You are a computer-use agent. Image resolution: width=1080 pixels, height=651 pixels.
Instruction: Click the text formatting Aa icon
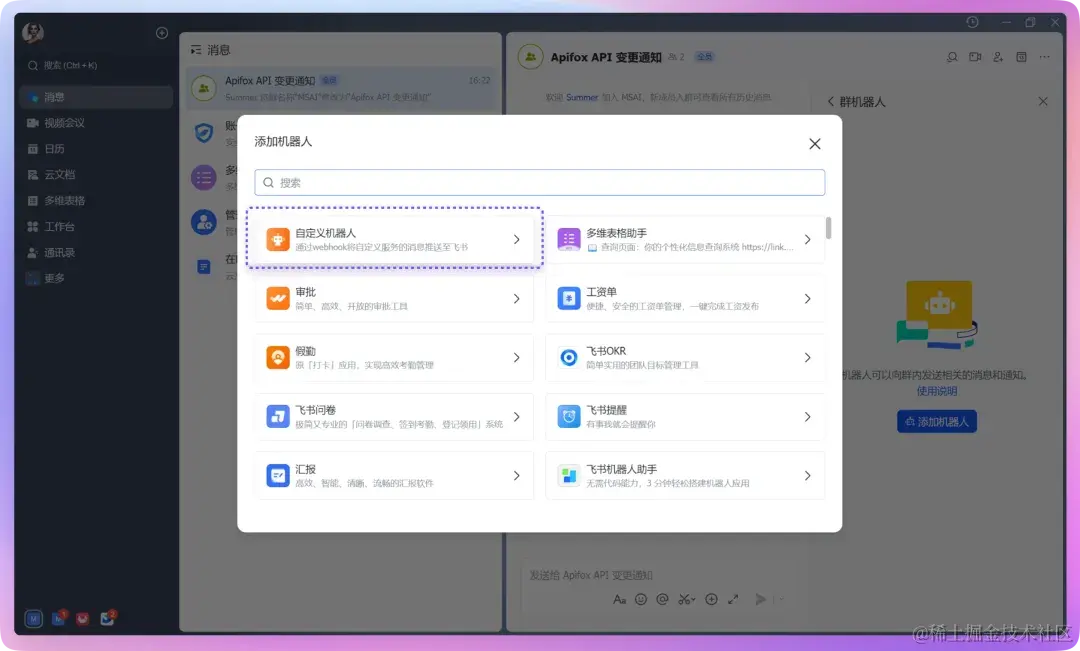coord(619,599)
